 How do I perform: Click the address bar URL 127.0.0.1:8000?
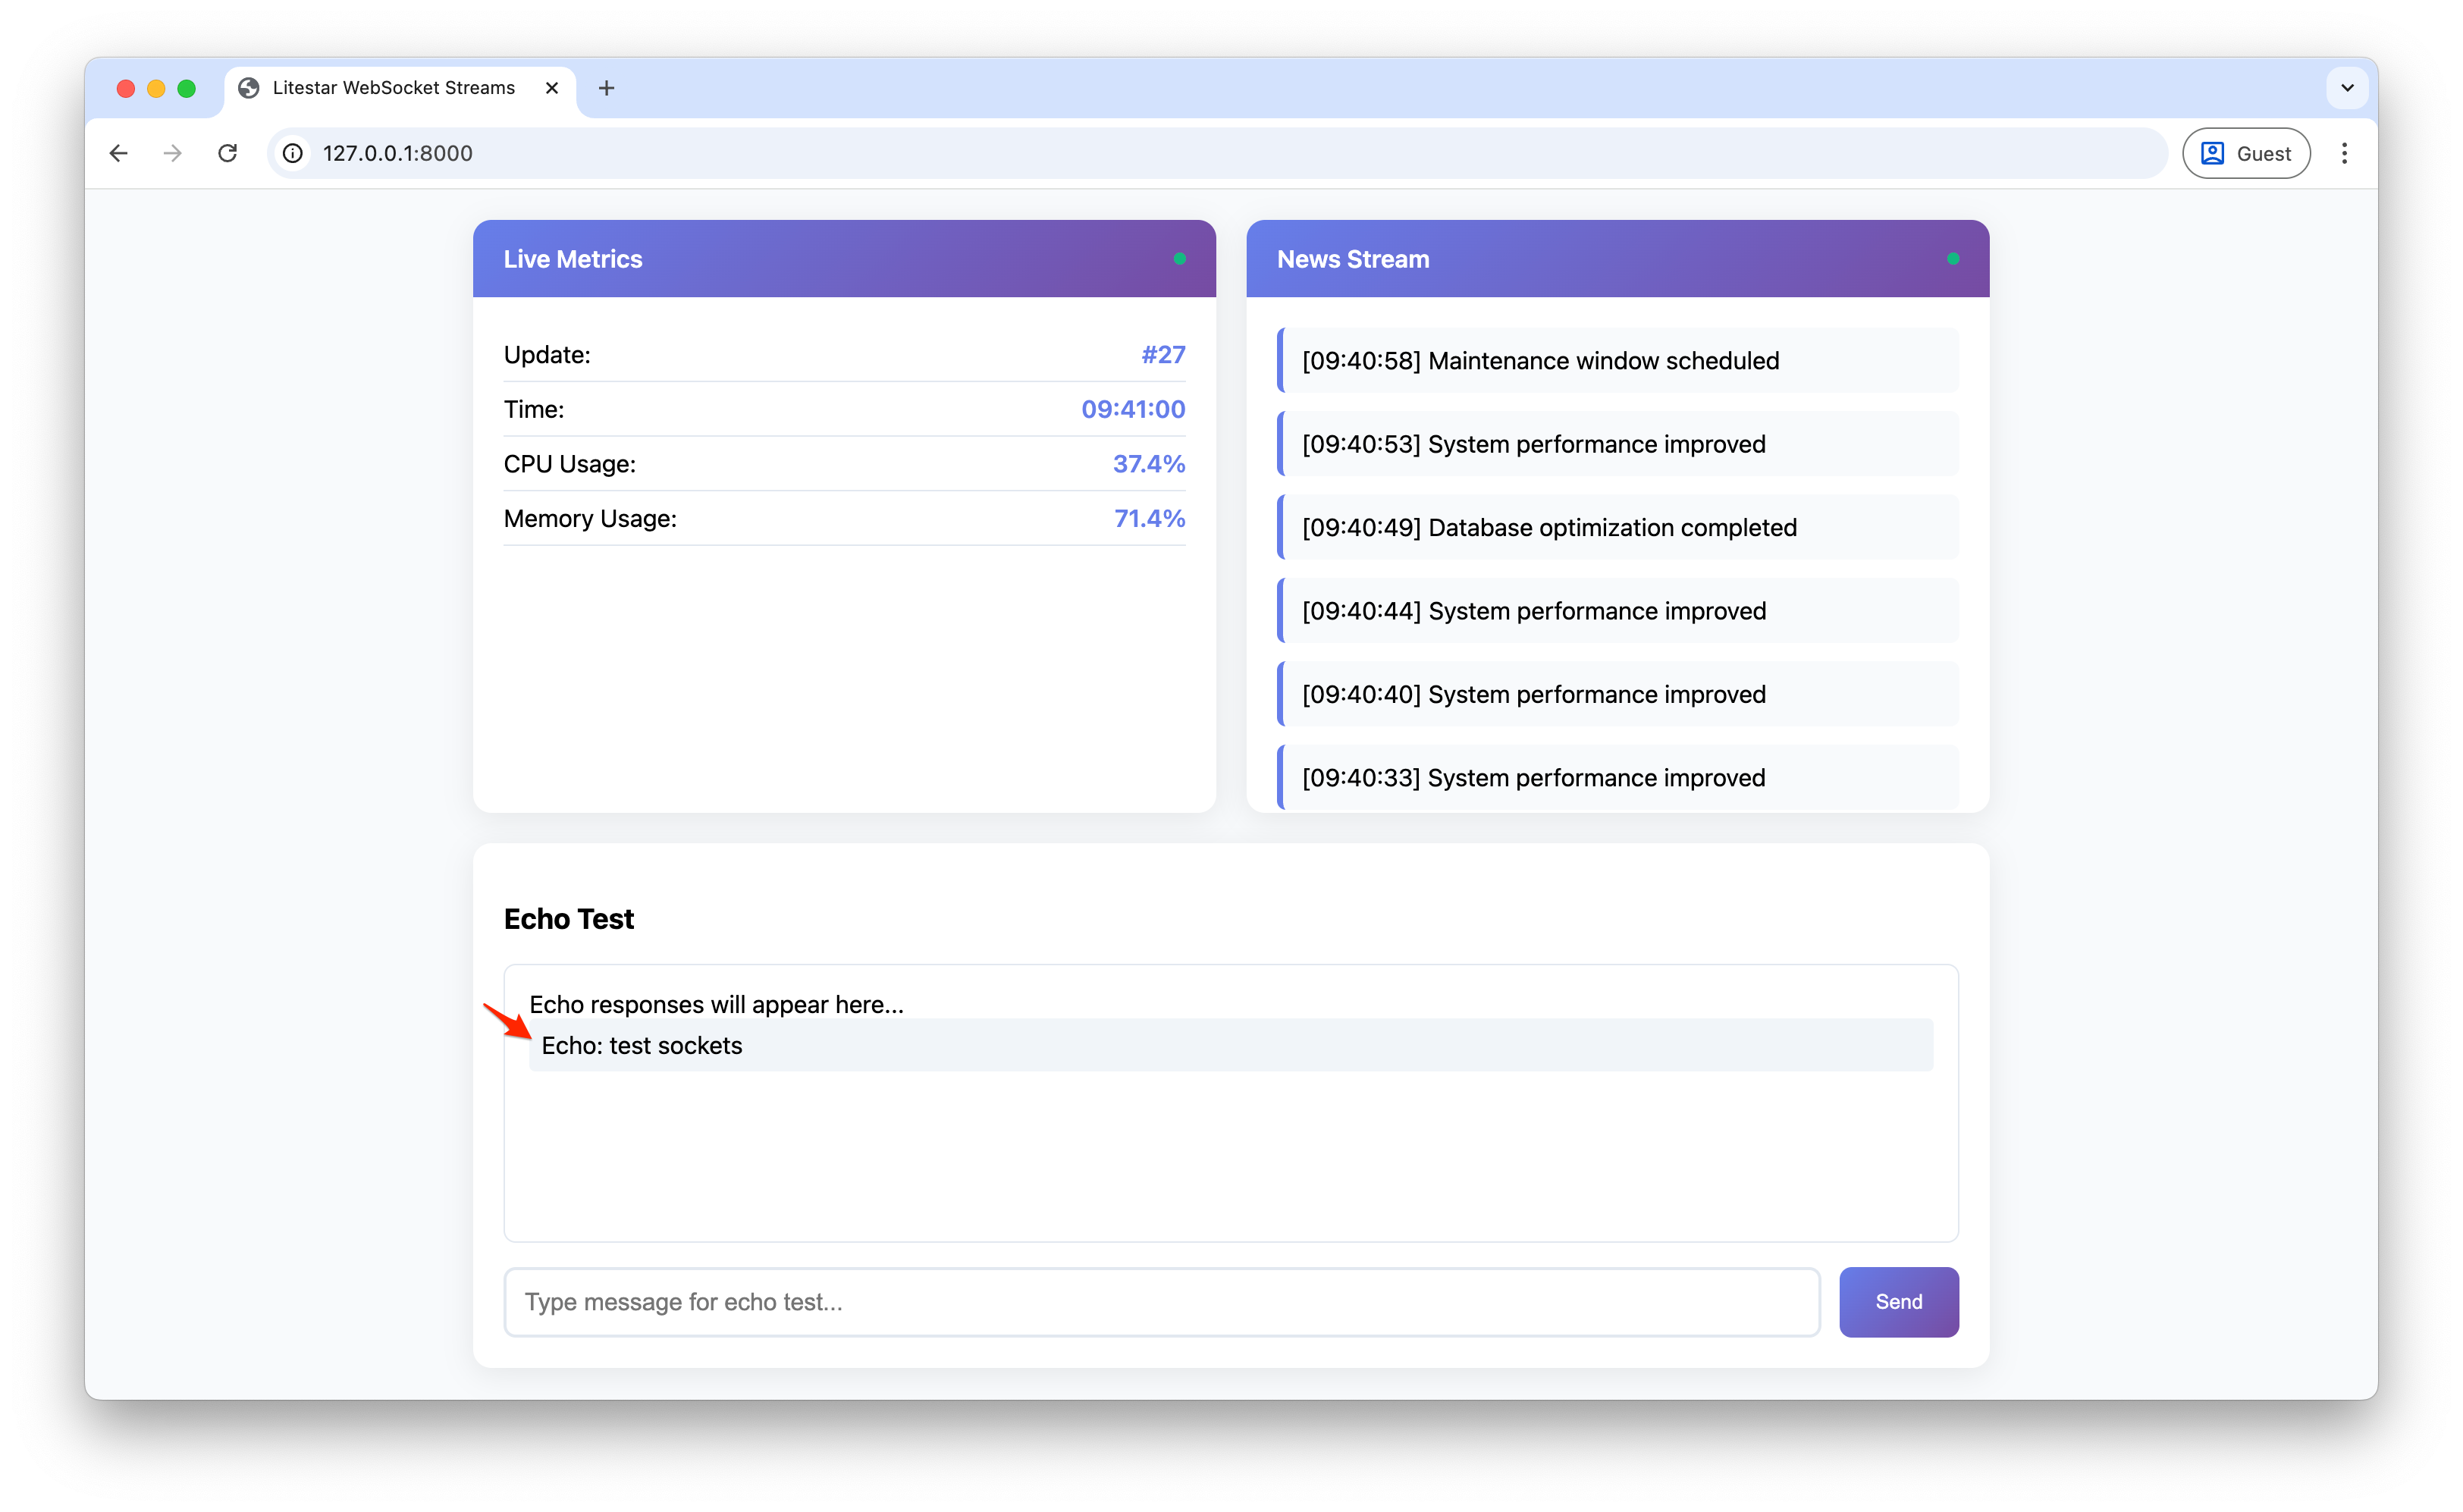coord(398,153)
